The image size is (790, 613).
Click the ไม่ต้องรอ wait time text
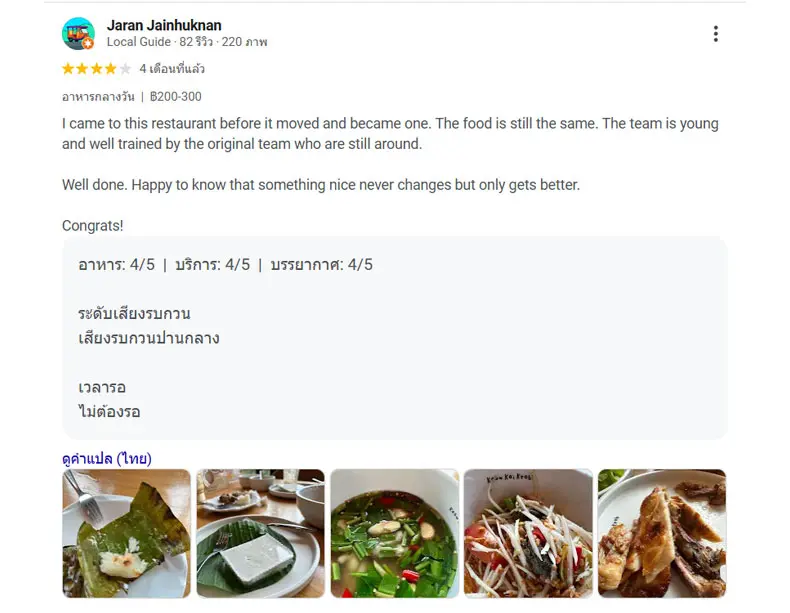click(109, 411)
